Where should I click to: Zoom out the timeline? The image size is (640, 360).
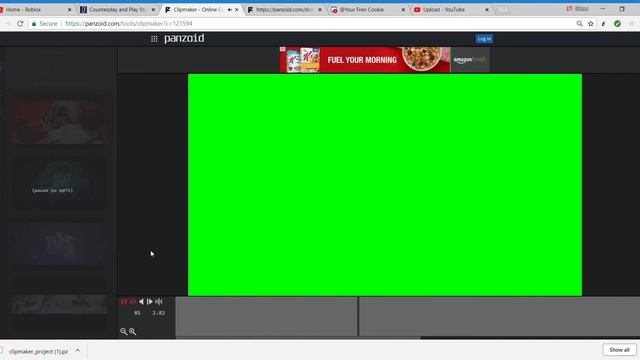124,331
